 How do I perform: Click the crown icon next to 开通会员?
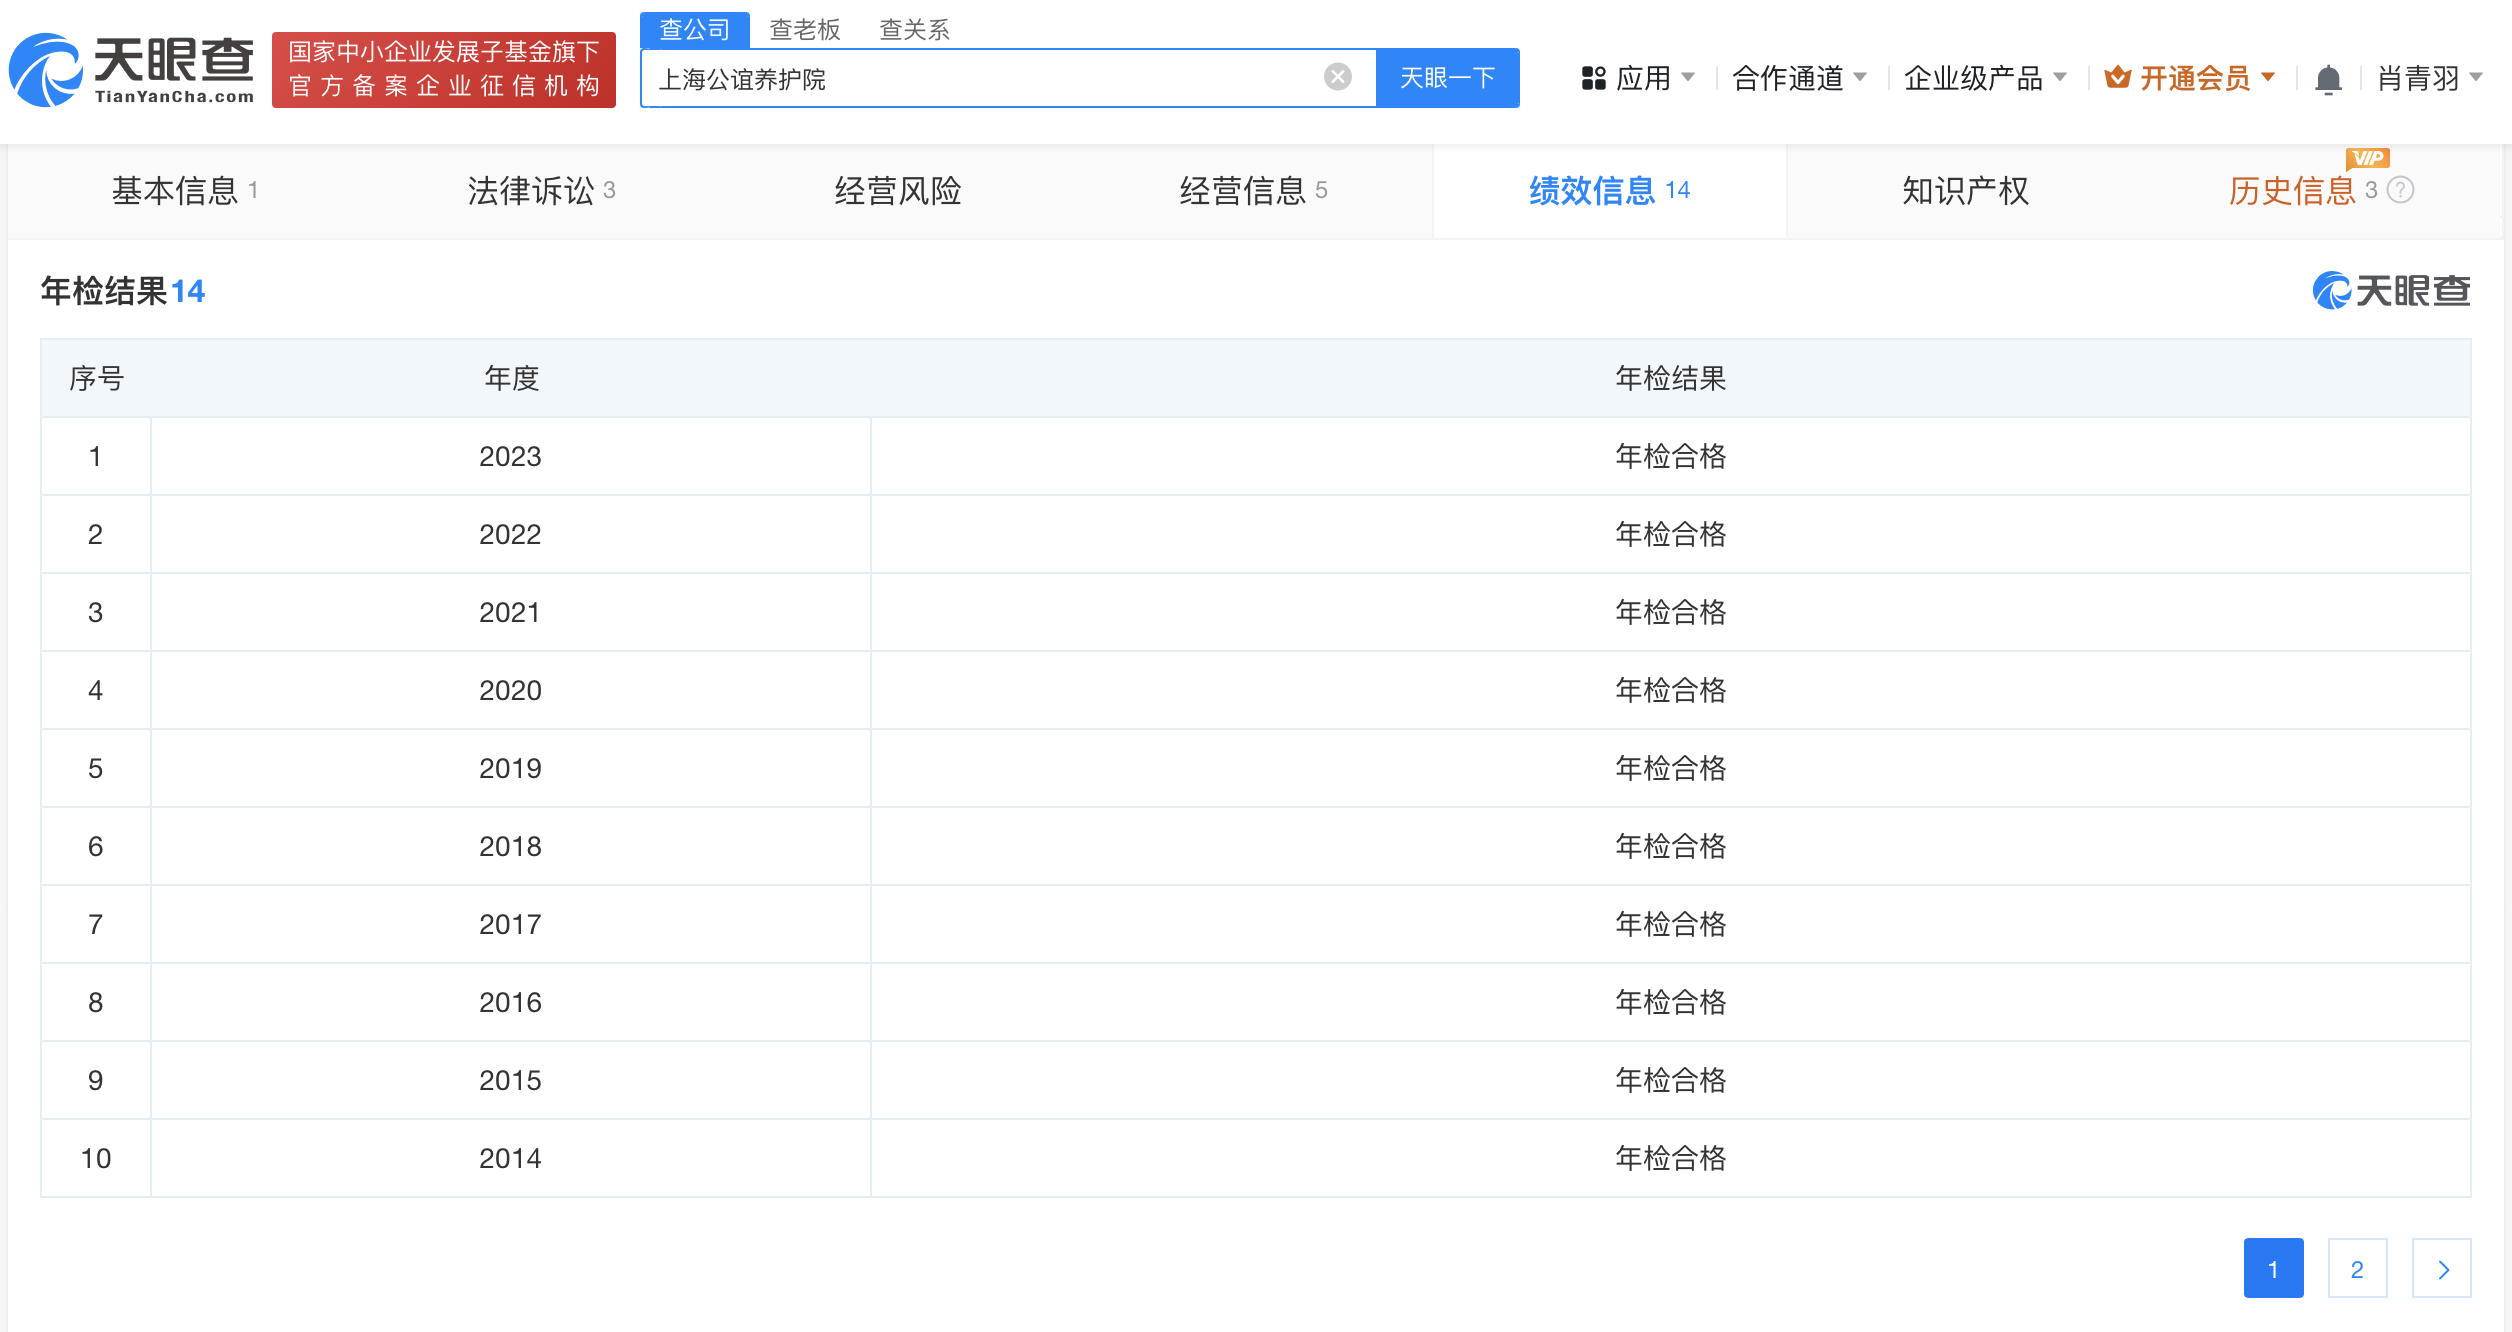[x=2120, y=77]
